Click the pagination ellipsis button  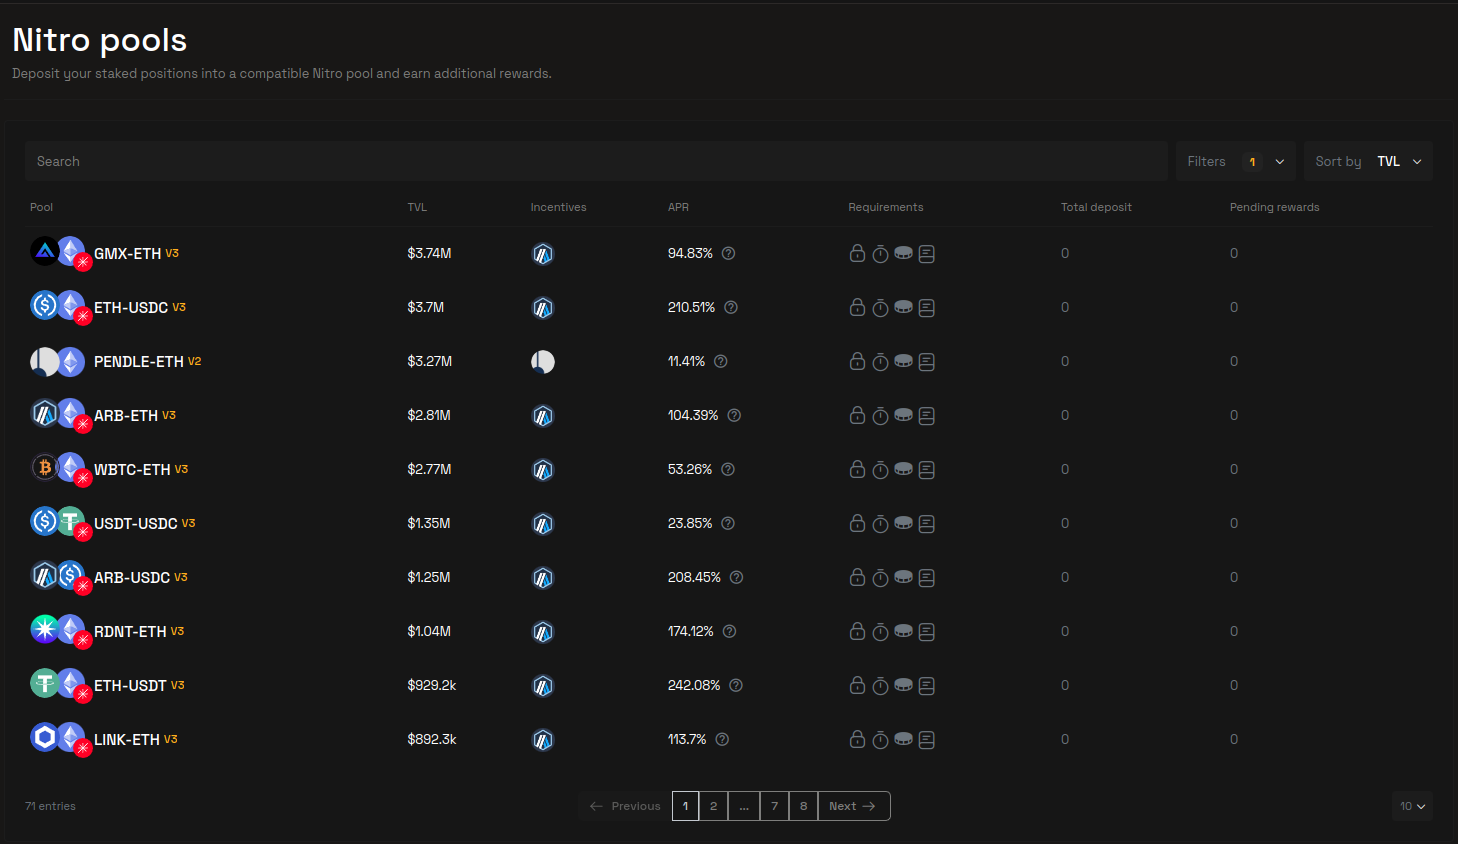(x=744, y=806)
